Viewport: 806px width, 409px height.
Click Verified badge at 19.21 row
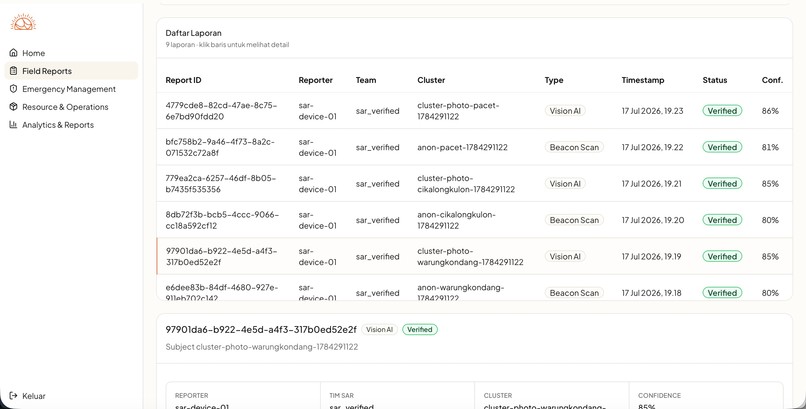(722, 184)
